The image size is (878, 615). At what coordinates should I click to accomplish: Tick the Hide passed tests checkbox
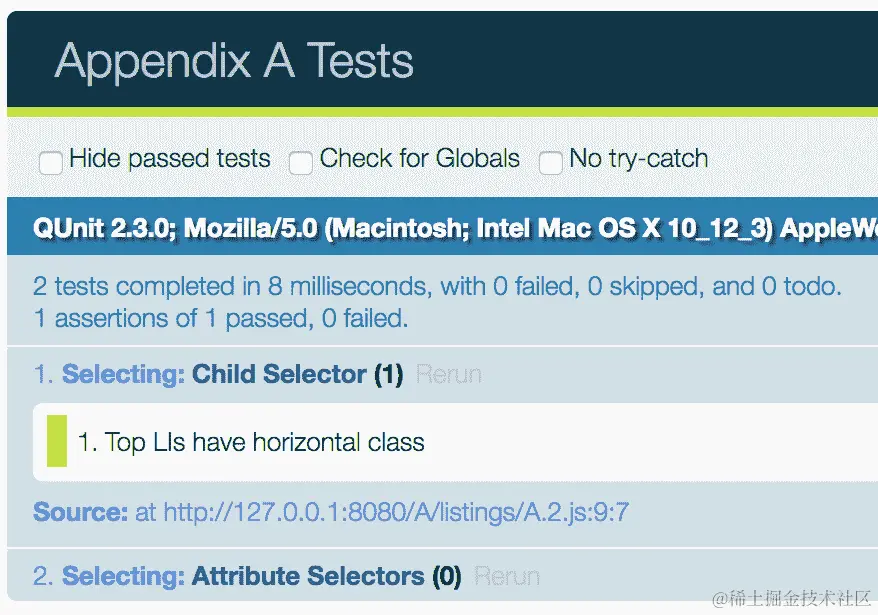pyautogui.click(x=51, y=162)
